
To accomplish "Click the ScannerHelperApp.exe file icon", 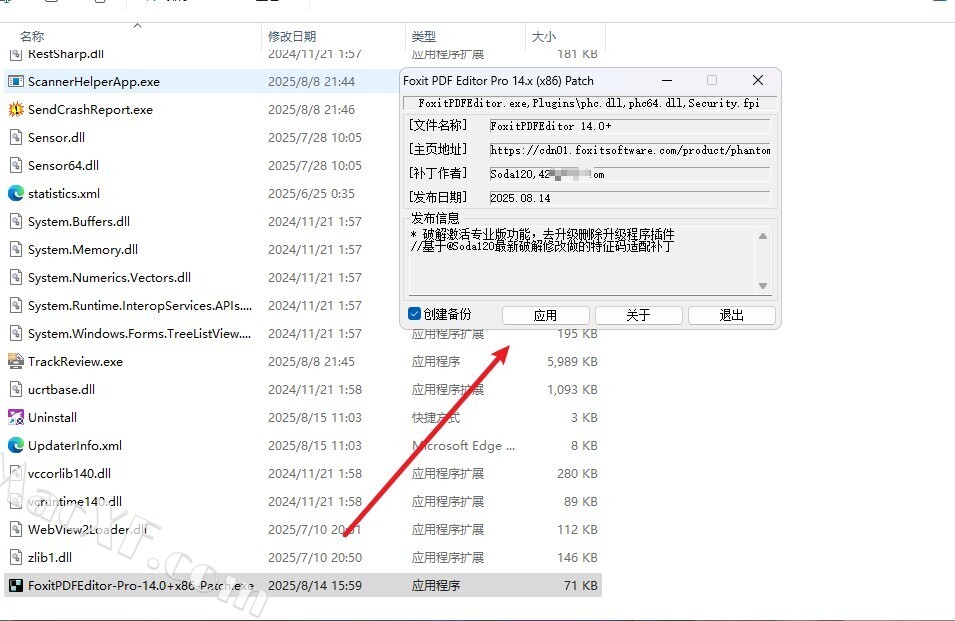I will pos(16,82).
